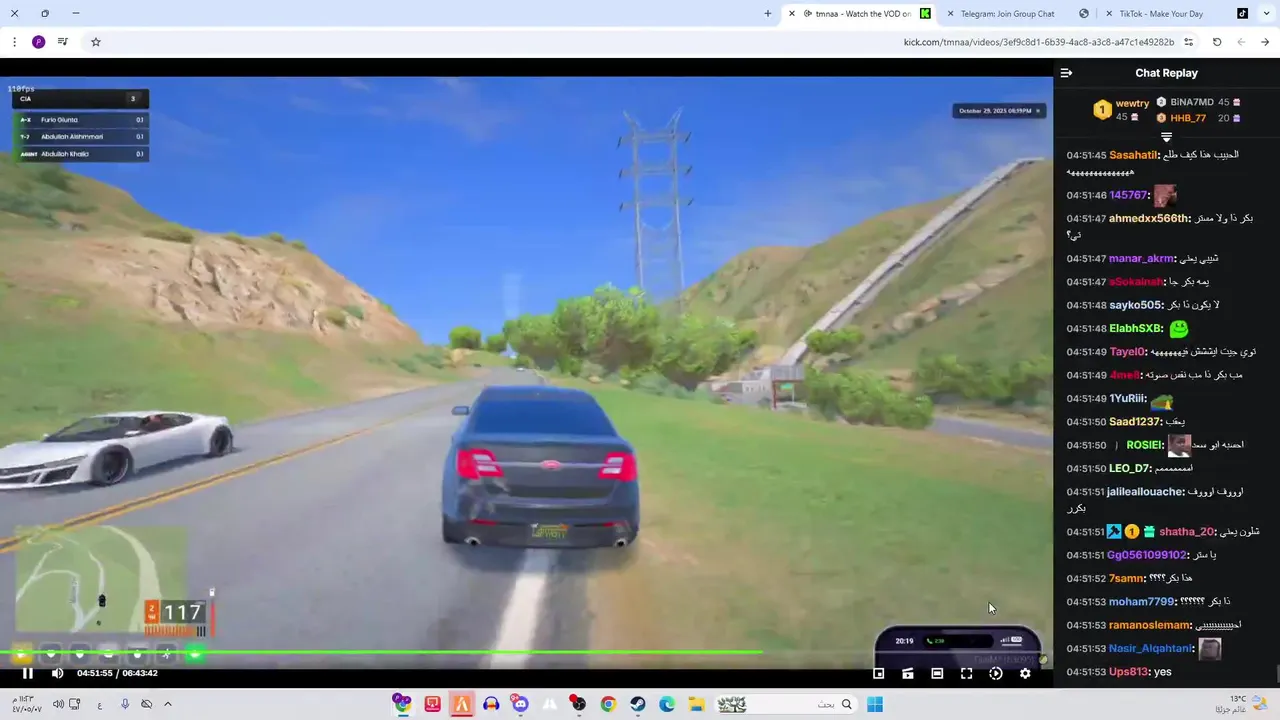Viewport: 1280px width, 720px height.
Task: Open a new browser tab
Action: click(767, 14)
